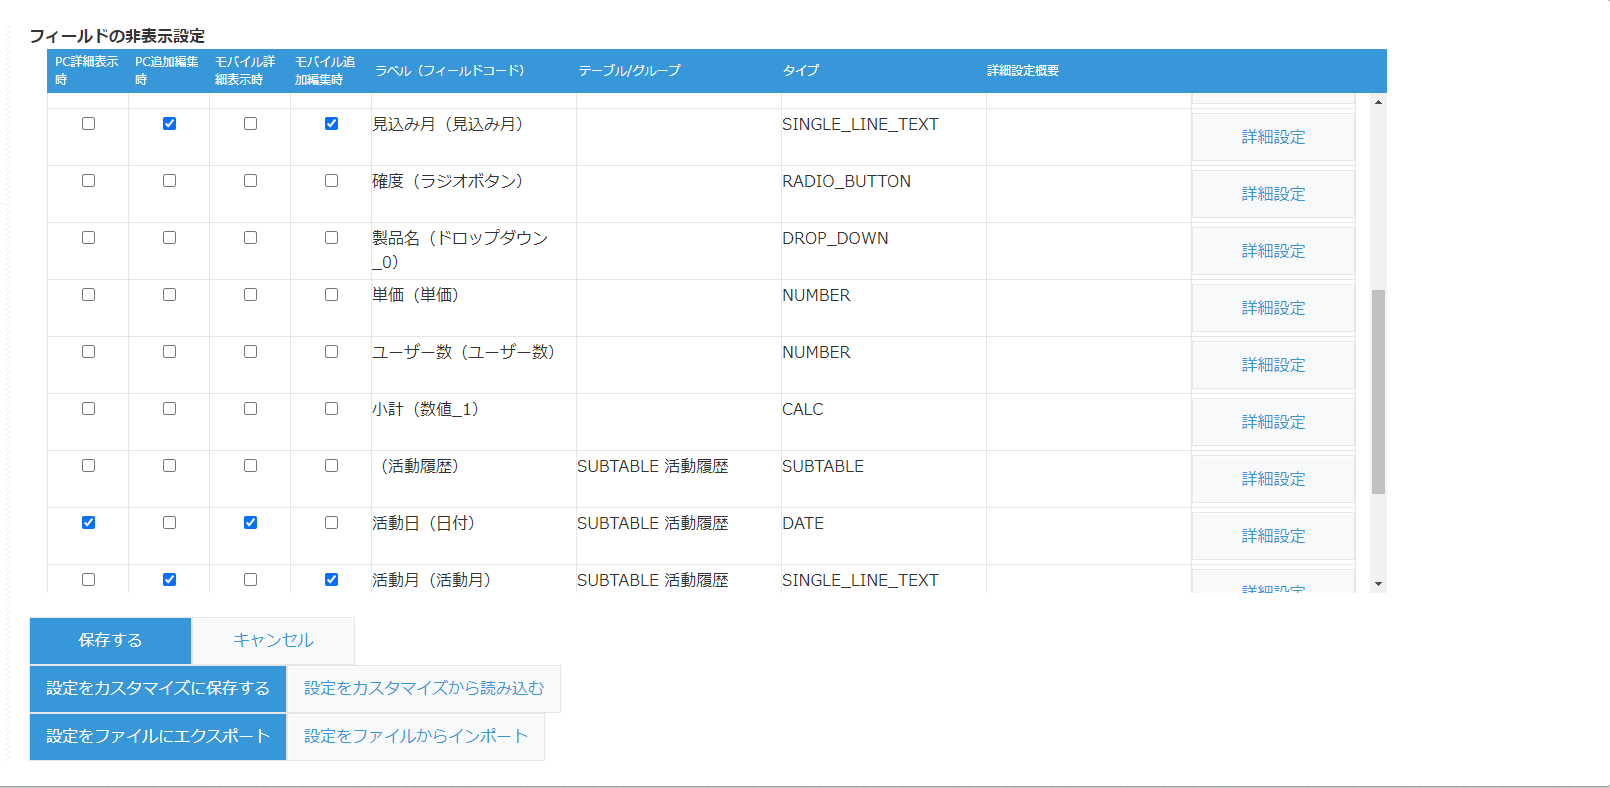Open 詳細設定 for 確度 radio button field
The height and width of the screenshot is (788, 1610).
coord(1273,194)
